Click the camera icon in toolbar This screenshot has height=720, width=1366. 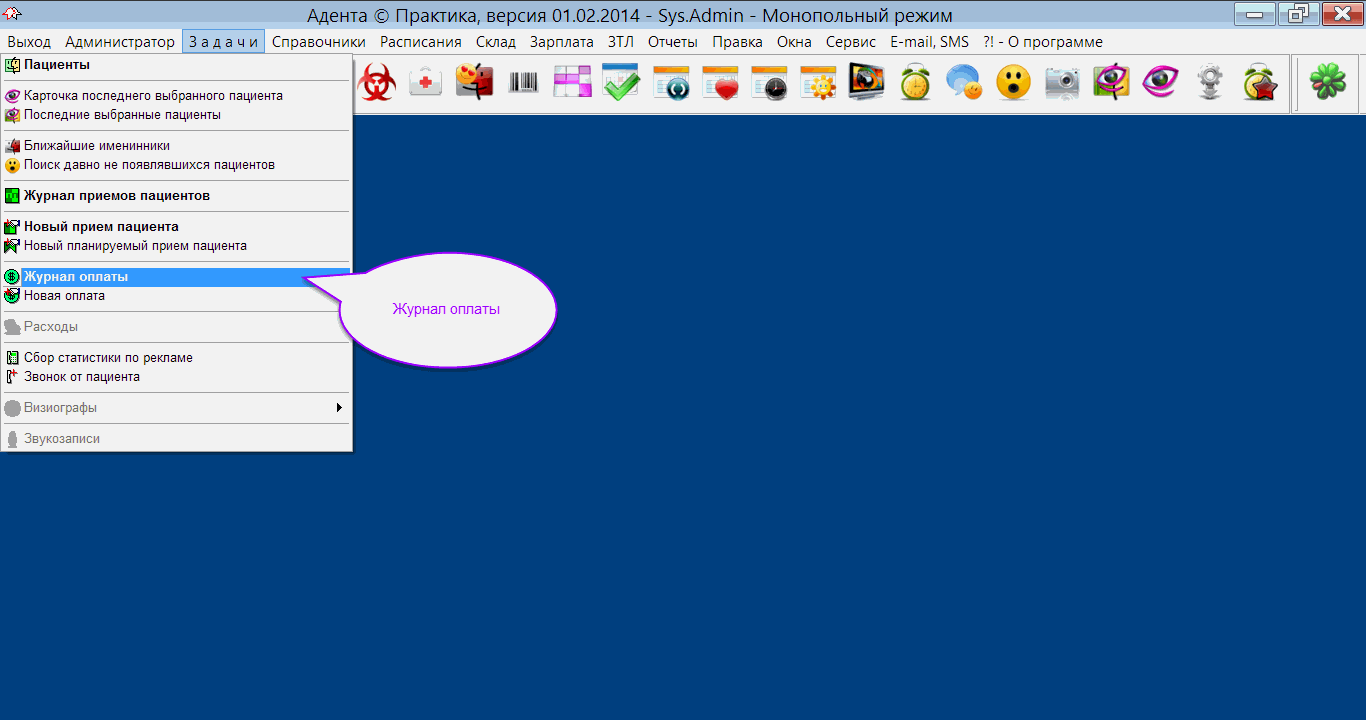coord(1062,83)
